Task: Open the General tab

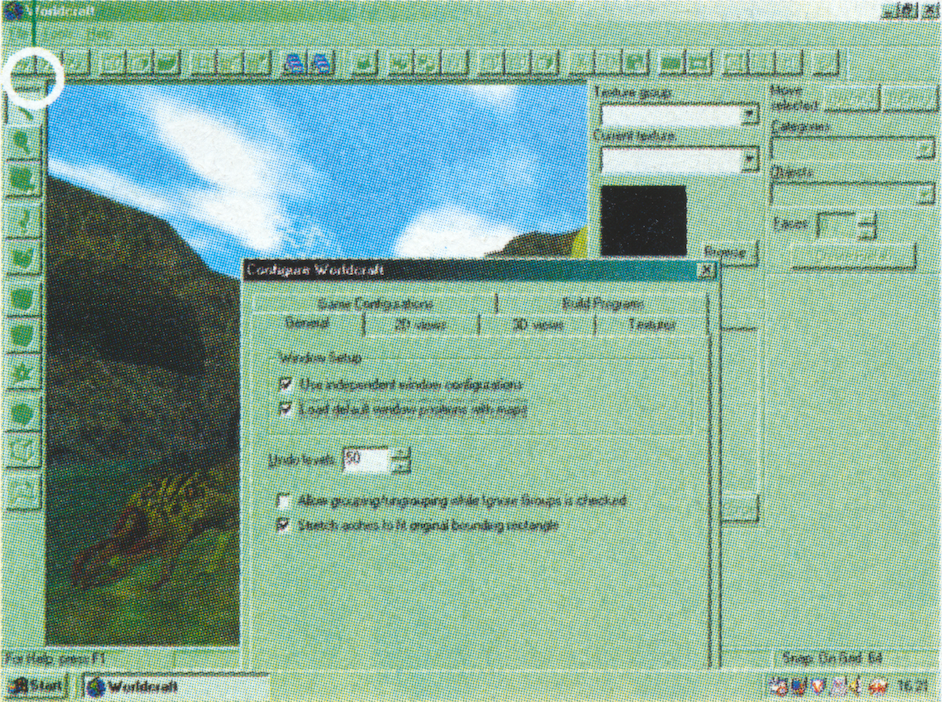Action: point(307,324)
